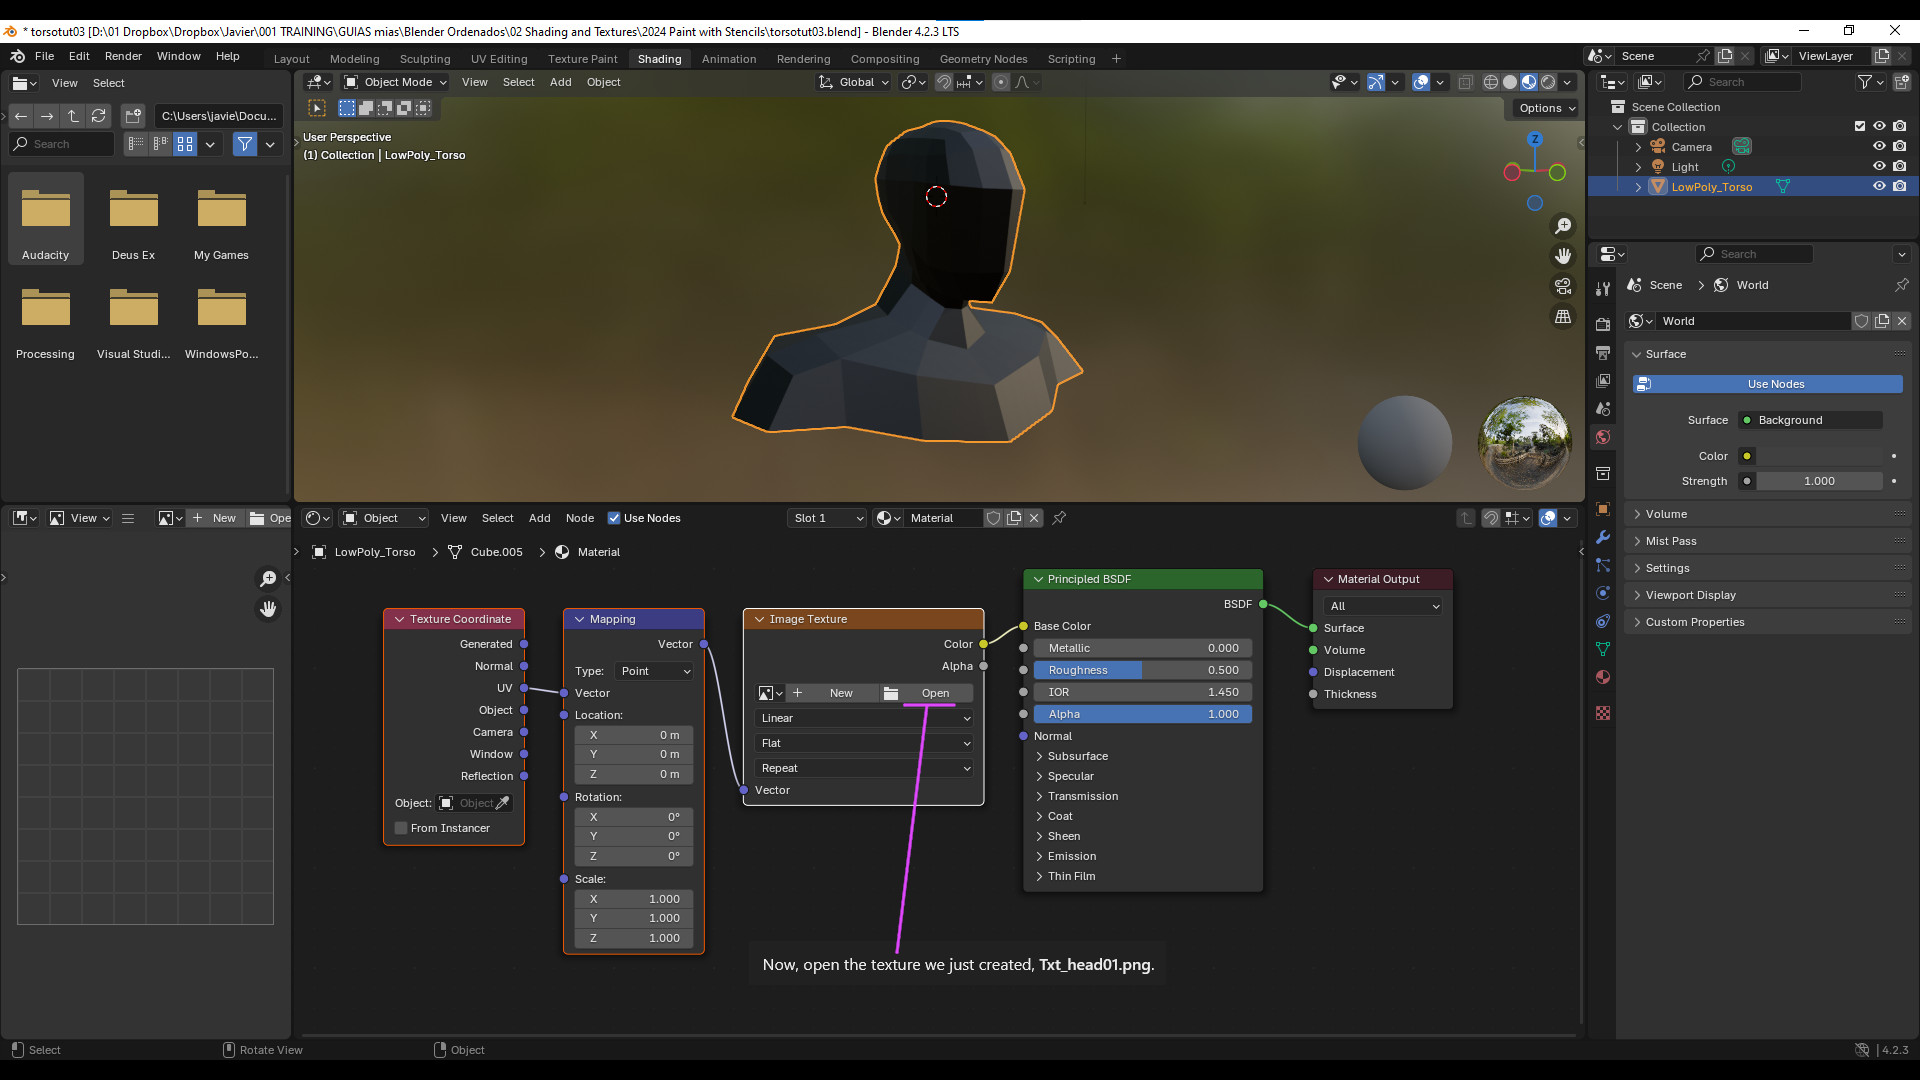Switch file browser to vertical list display

[x=136, y=144]
